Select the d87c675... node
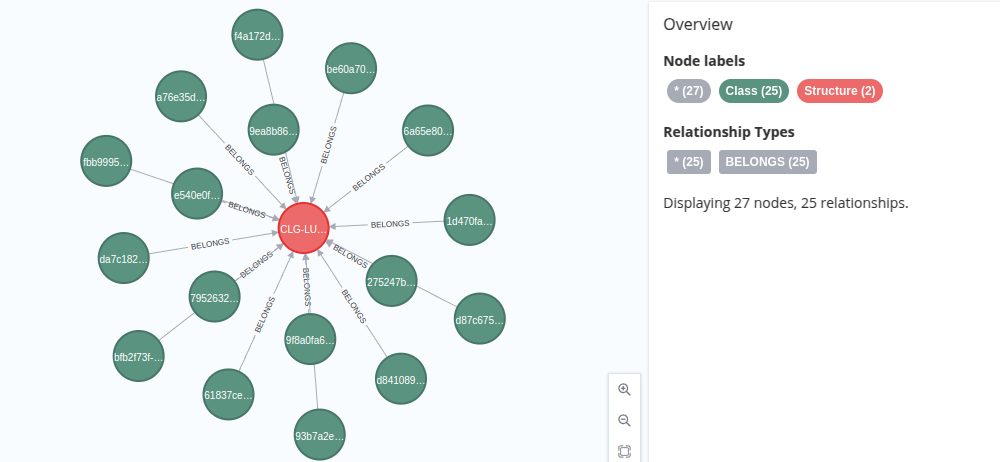The width and height of the screenshot is (1000, 462). (x=480, y=319)
